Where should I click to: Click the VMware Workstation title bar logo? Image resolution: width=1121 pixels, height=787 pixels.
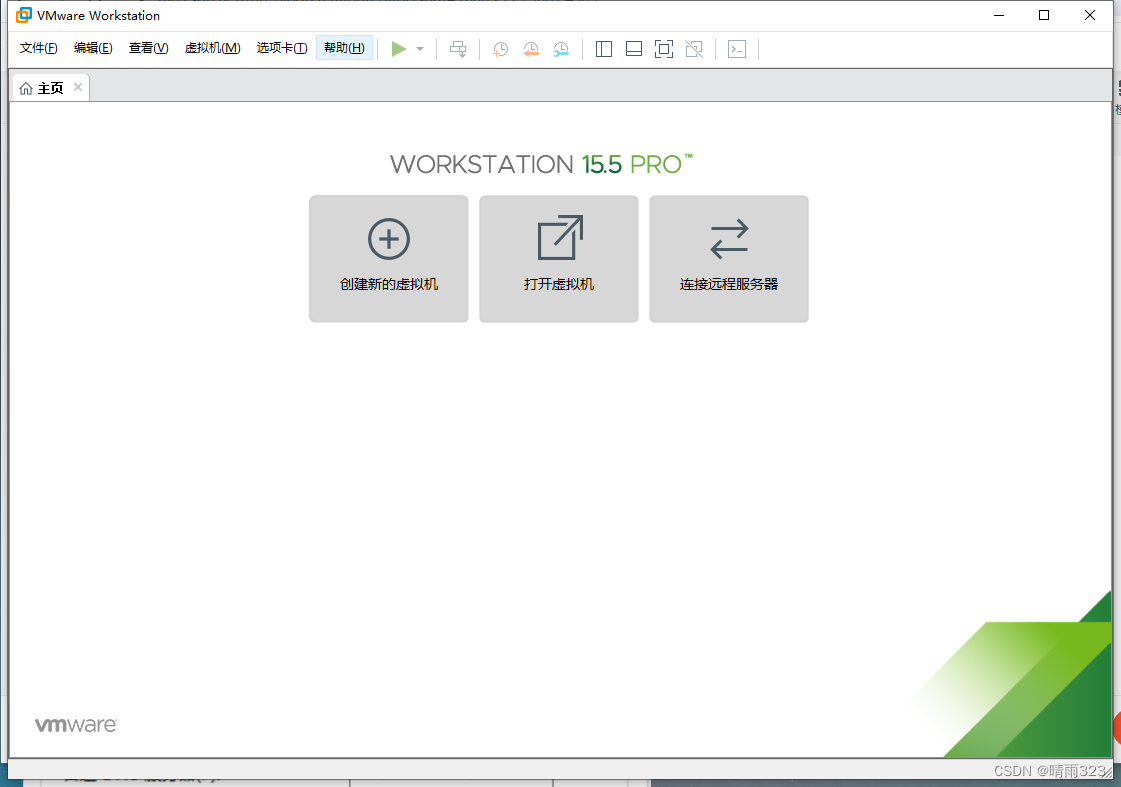[x=24, y=15]
